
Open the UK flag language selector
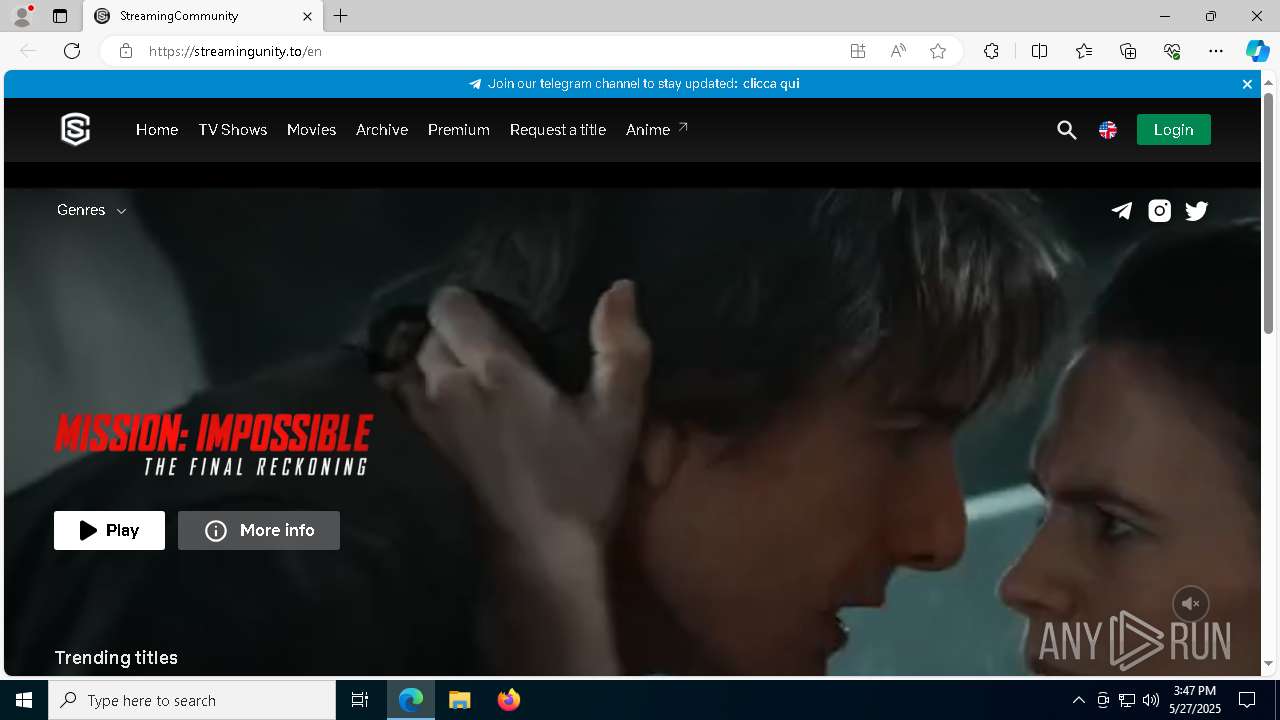point(1108,130)
